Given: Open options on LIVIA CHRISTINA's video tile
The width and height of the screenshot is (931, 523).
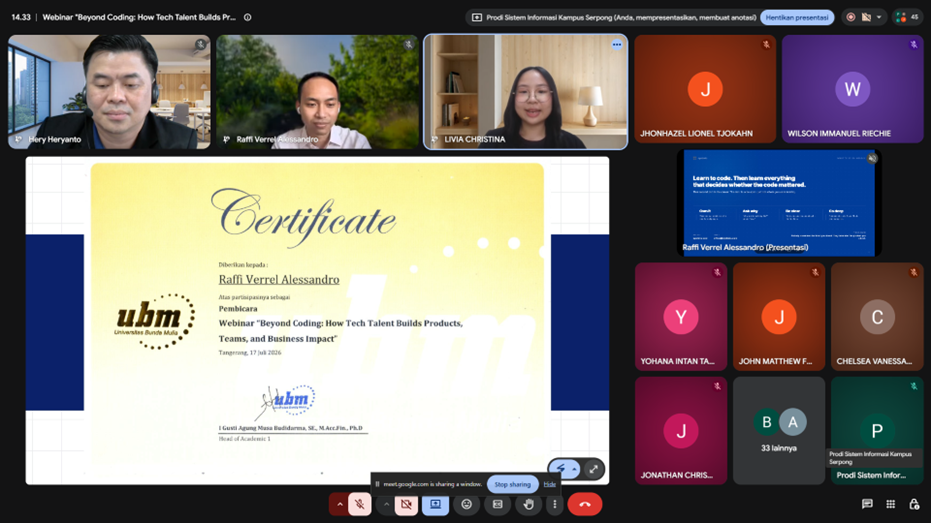Looking at the screenshot, I should click(617, 45).
